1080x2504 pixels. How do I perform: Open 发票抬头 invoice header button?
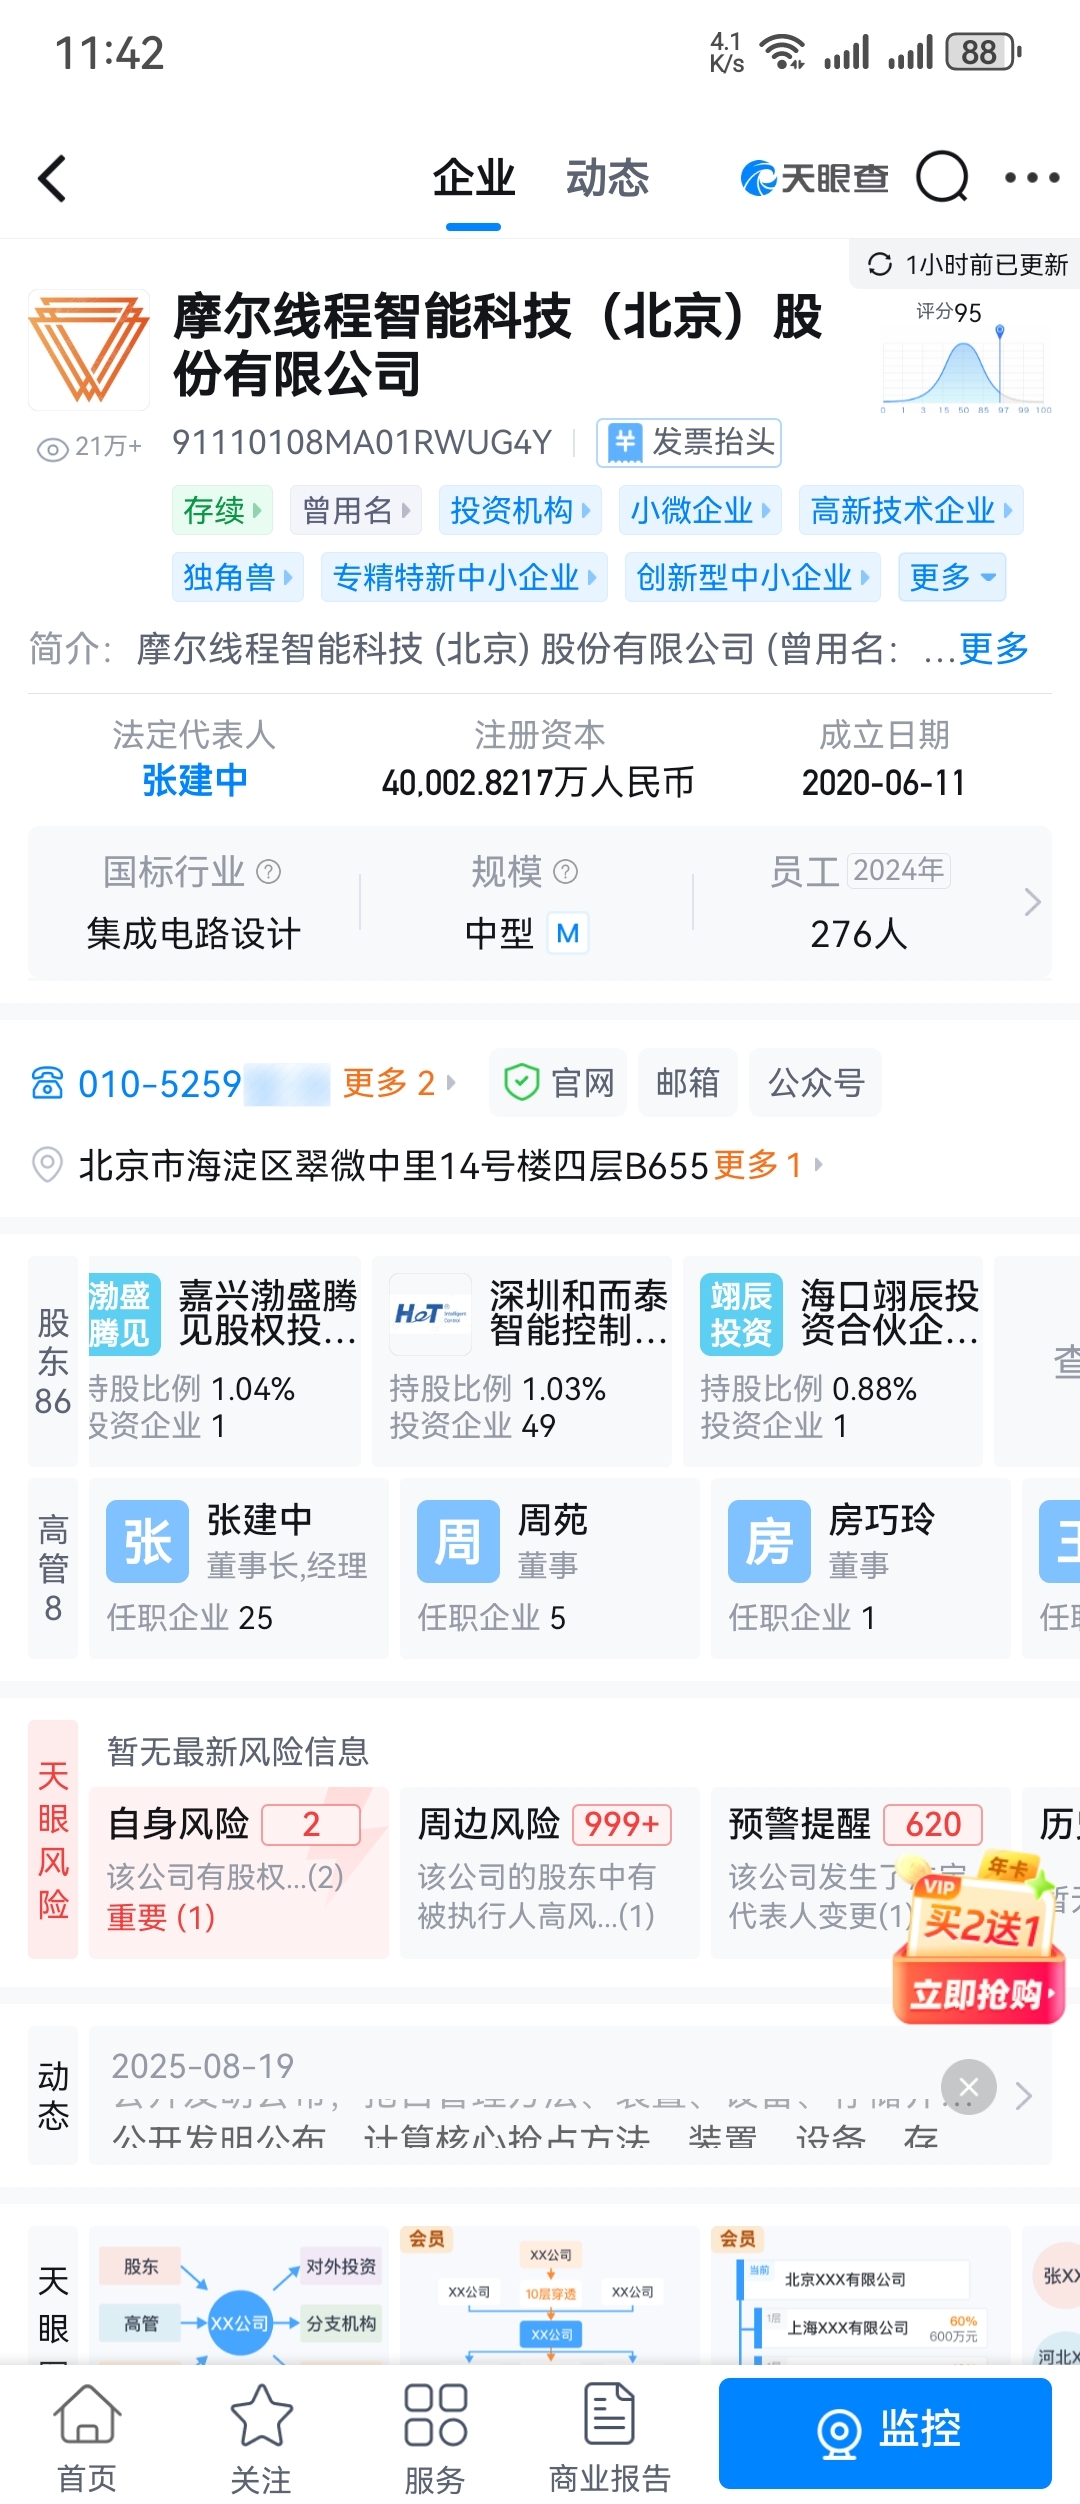689,442
